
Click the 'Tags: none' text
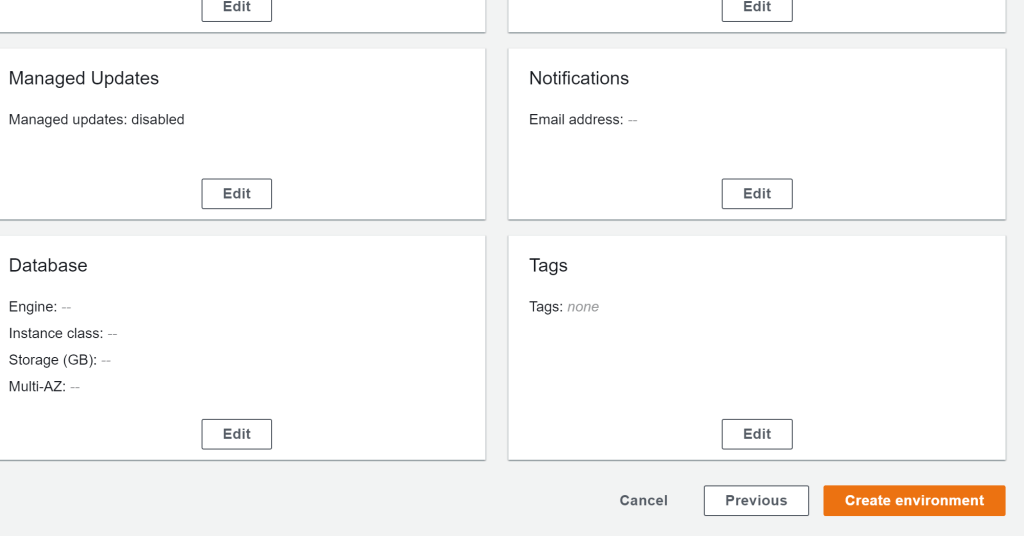(564, 307)
